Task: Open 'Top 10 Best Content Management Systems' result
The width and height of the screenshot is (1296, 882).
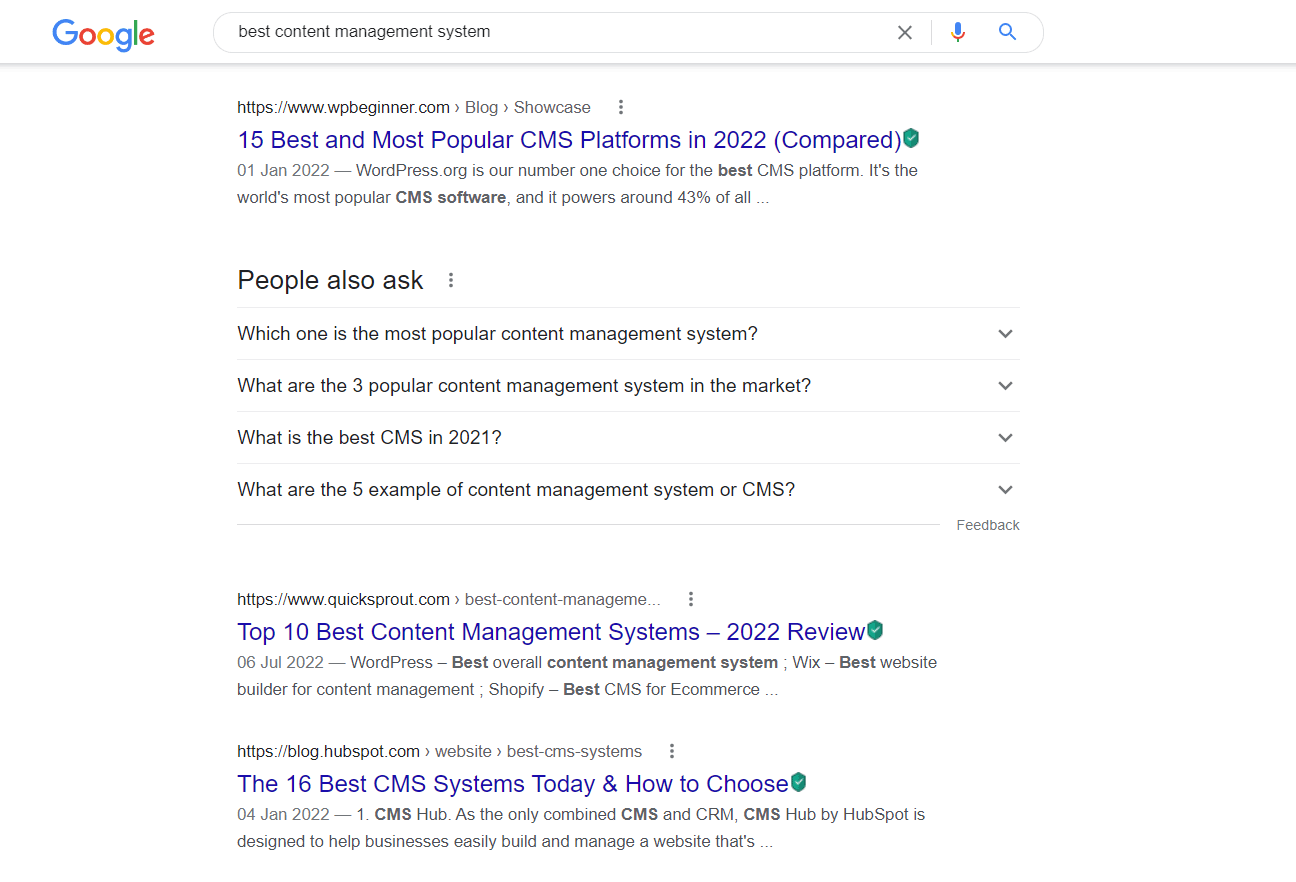Action: [x=551, y=632]
